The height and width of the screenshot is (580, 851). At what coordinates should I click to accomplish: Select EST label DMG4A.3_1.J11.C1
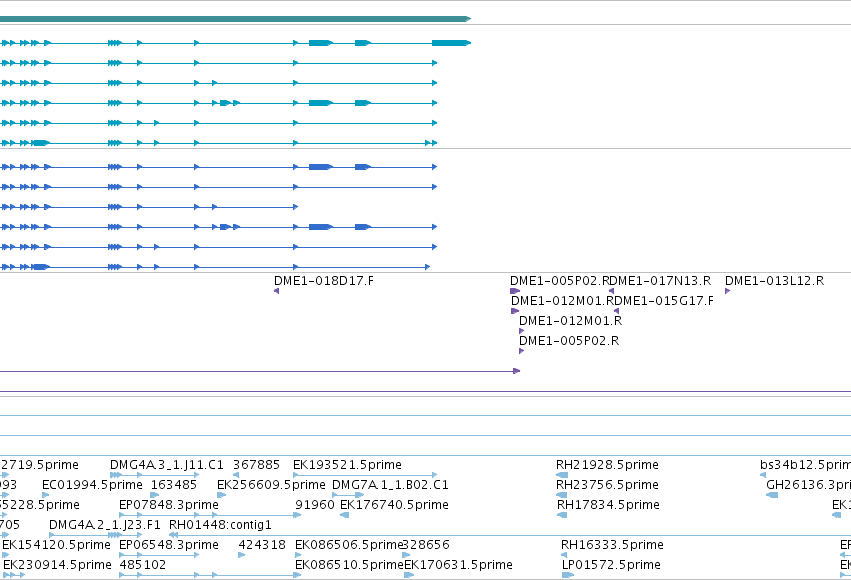click(x=167, y=464)
